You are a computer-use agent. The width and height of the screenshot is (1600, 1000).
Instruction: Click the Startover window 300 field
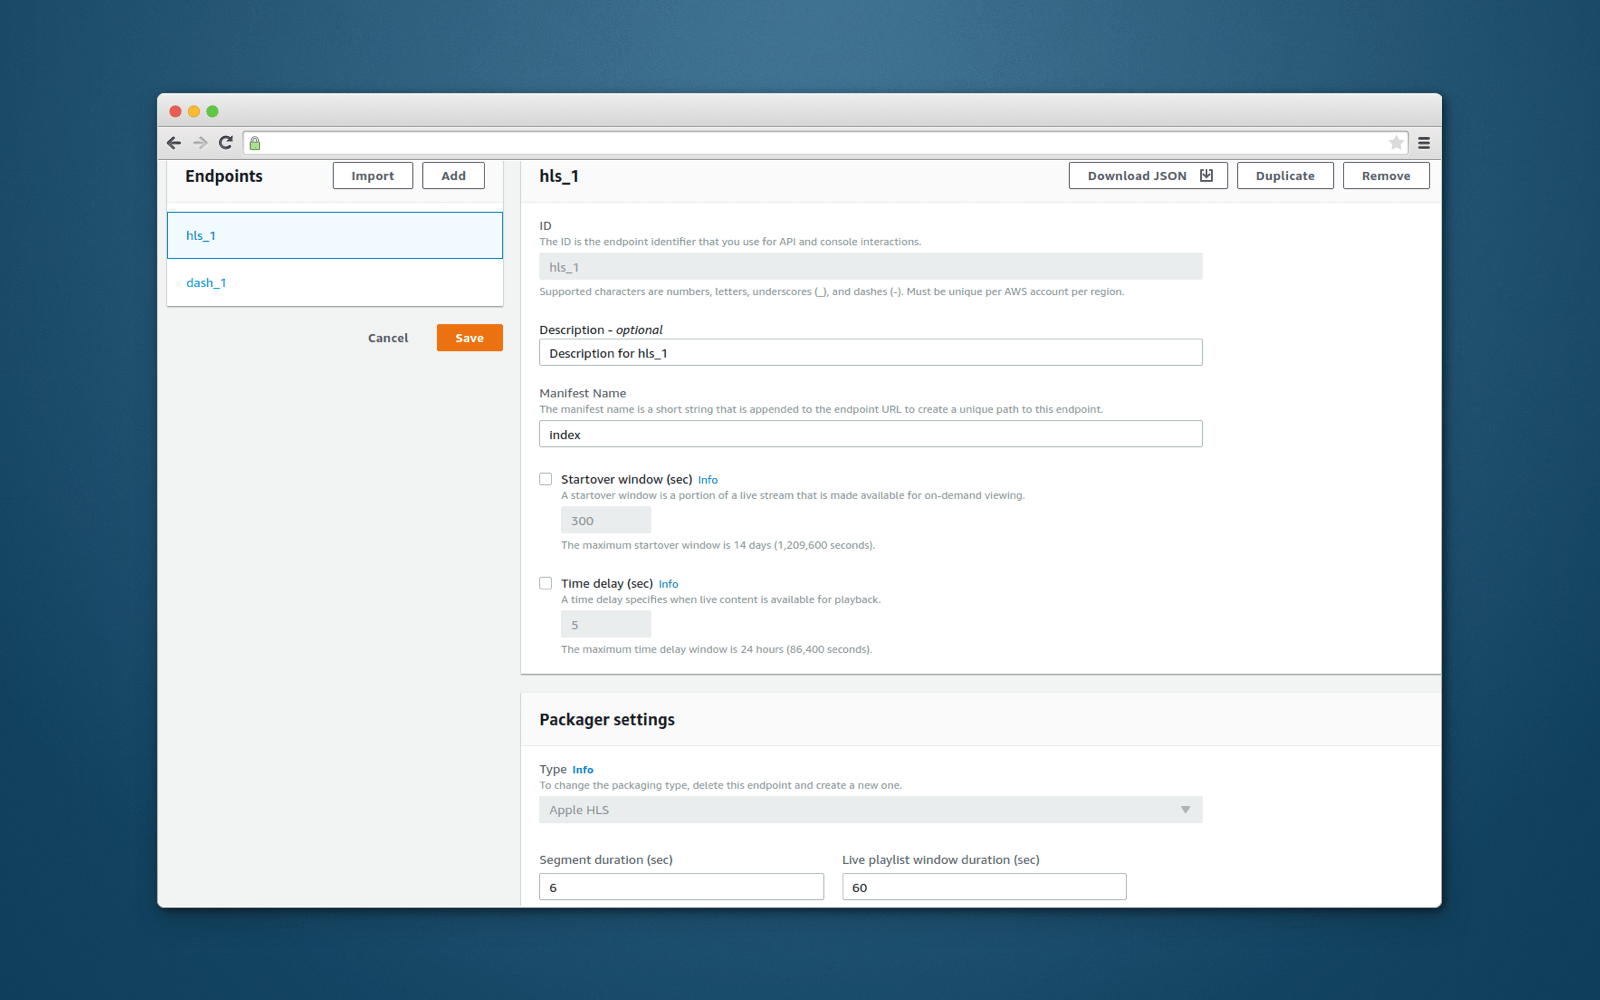point(606,520)
